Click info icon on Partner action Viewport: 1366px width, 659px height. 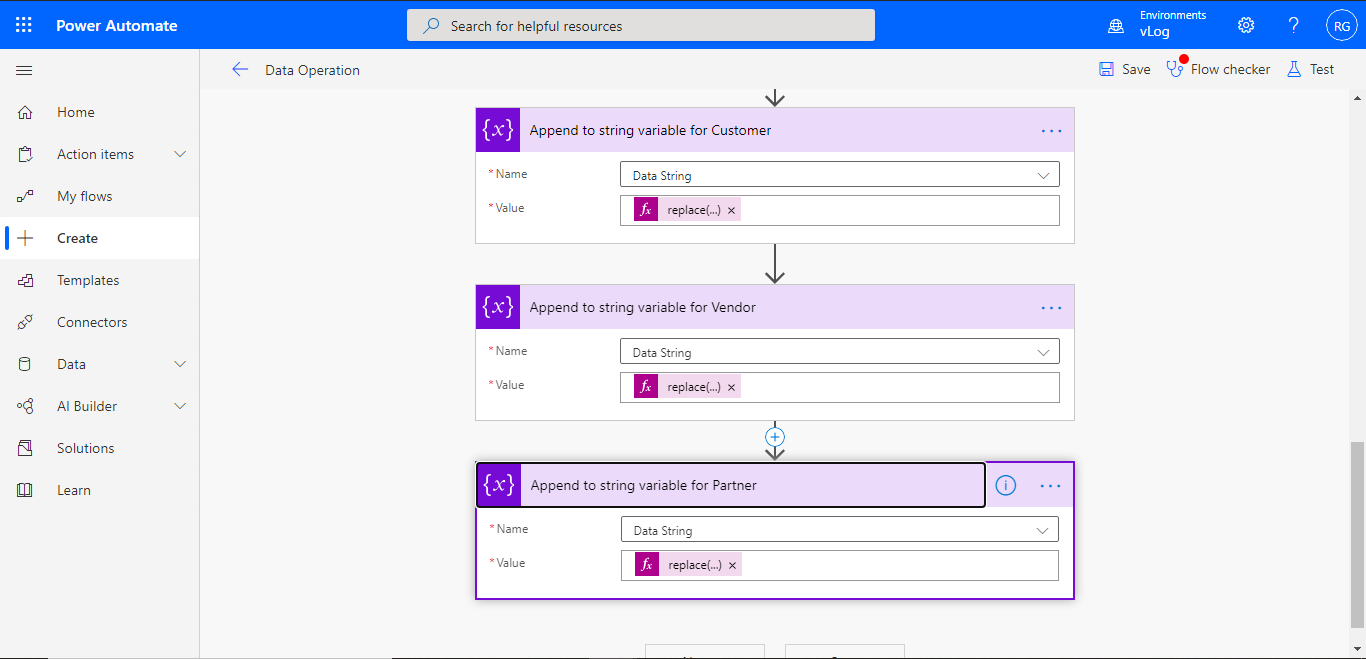coord(1006,485)
